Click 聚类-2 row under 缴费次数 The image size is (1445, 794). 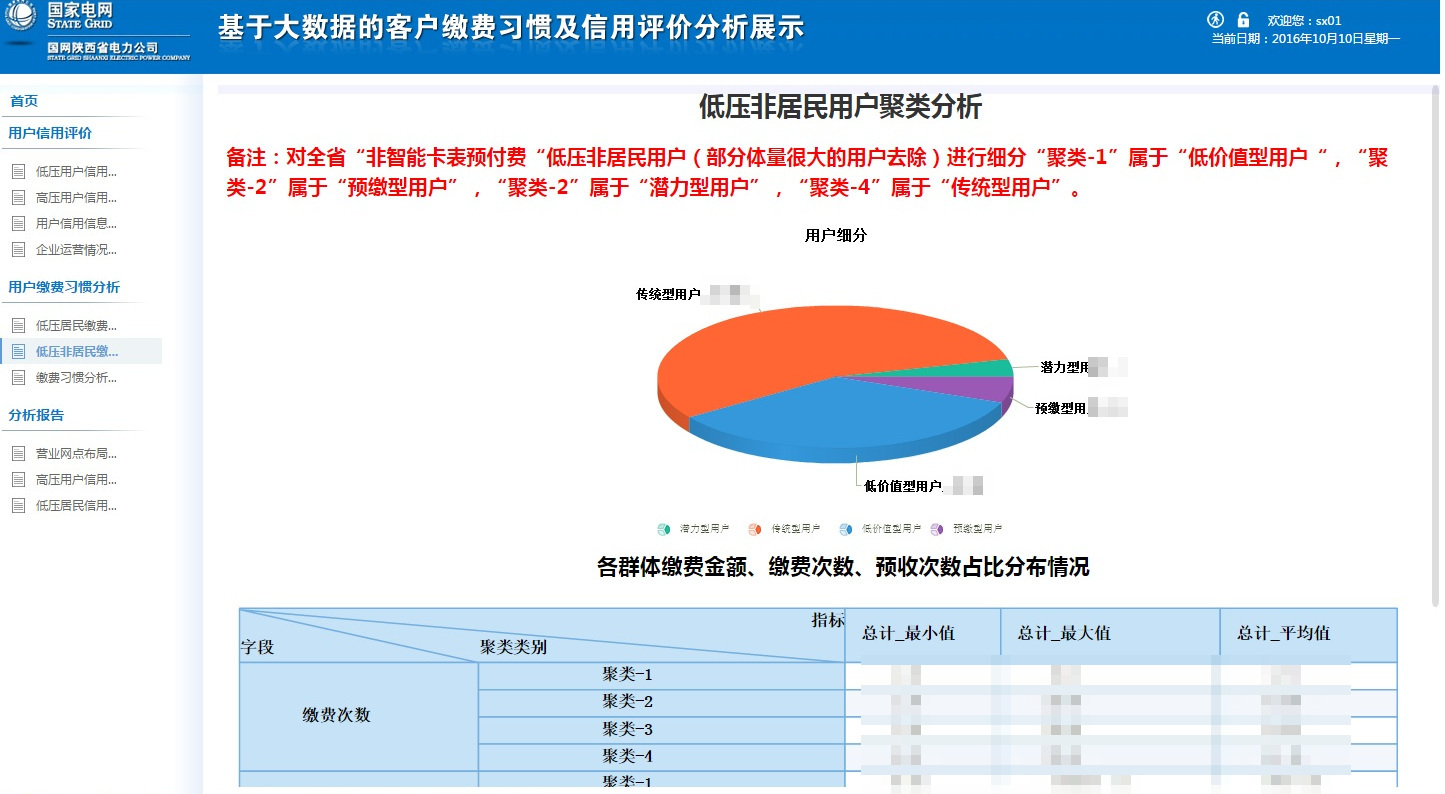coord(662,703)
